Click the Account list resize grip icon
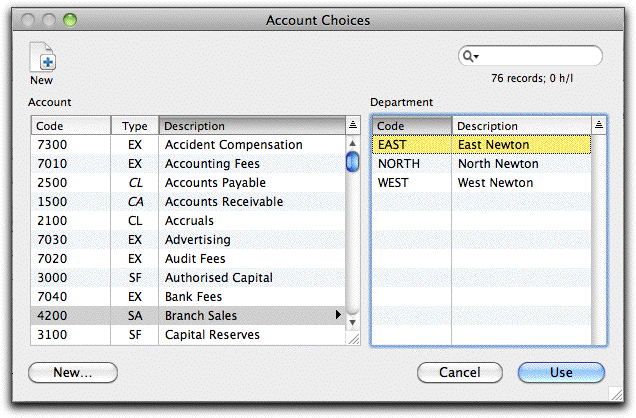 [354, 339]
